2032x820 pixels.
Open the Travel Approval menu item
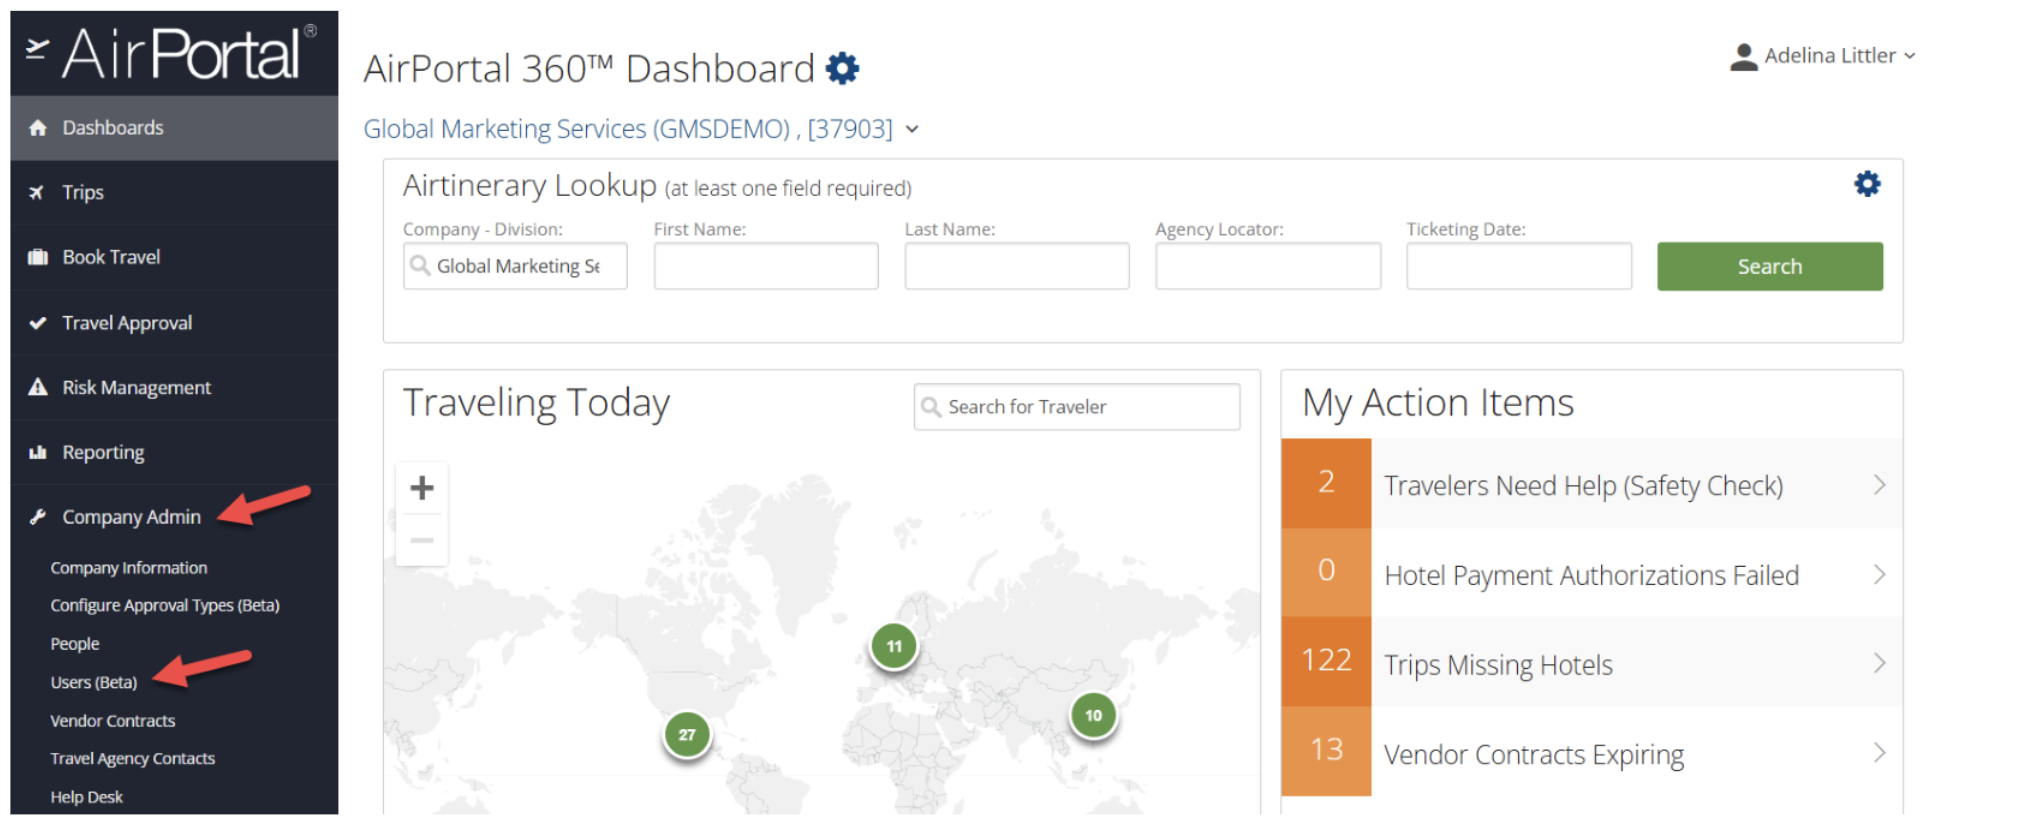tap(174, 323)
